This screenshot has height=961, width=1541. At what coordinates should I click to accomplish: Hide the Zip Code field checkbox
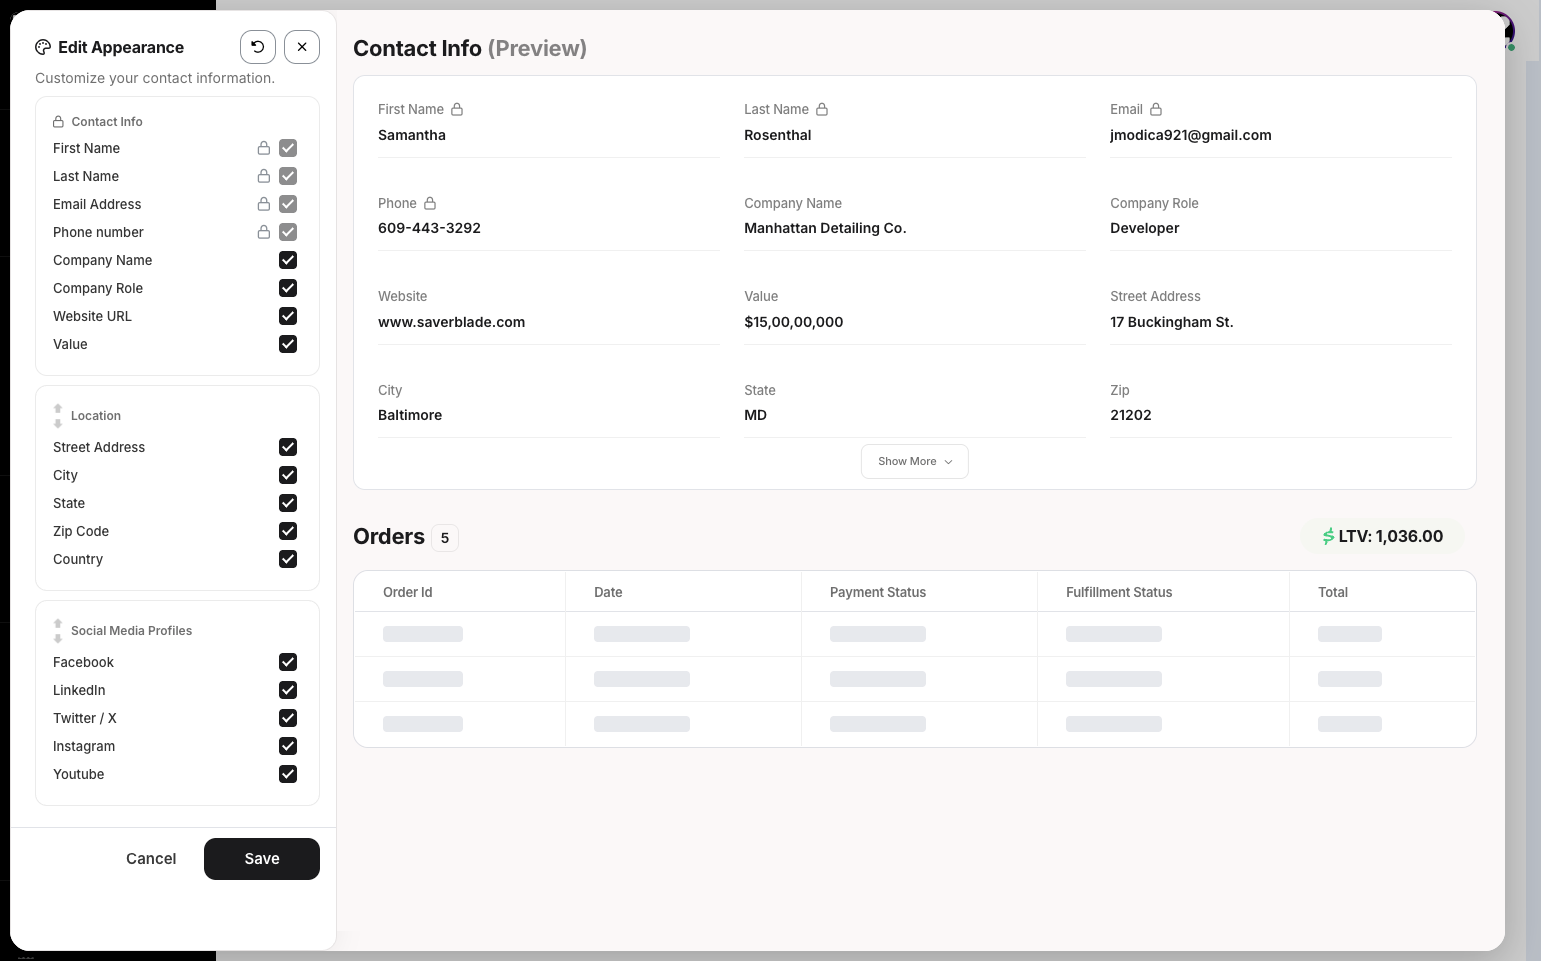point(288,531)
